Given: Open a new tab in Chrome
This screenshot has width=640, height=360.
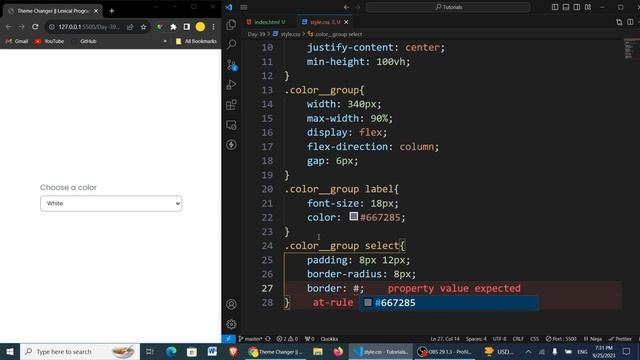Looking at the screenshot, I should coord(111,11).
